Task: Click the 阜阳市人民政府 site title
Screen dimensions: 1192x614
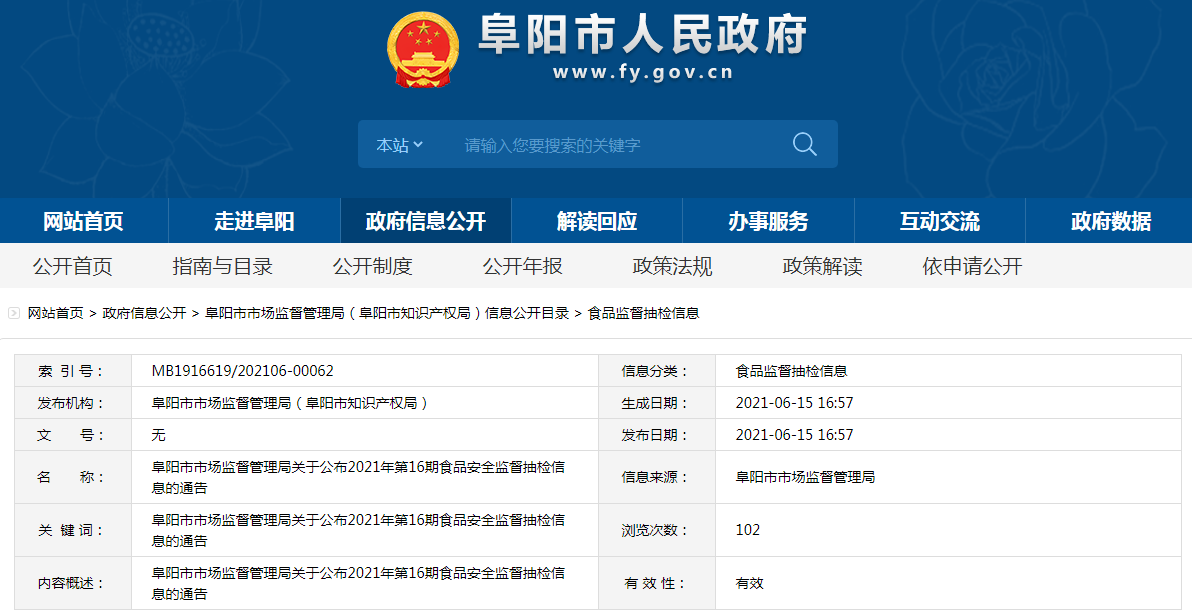Action: click(642, 35)
